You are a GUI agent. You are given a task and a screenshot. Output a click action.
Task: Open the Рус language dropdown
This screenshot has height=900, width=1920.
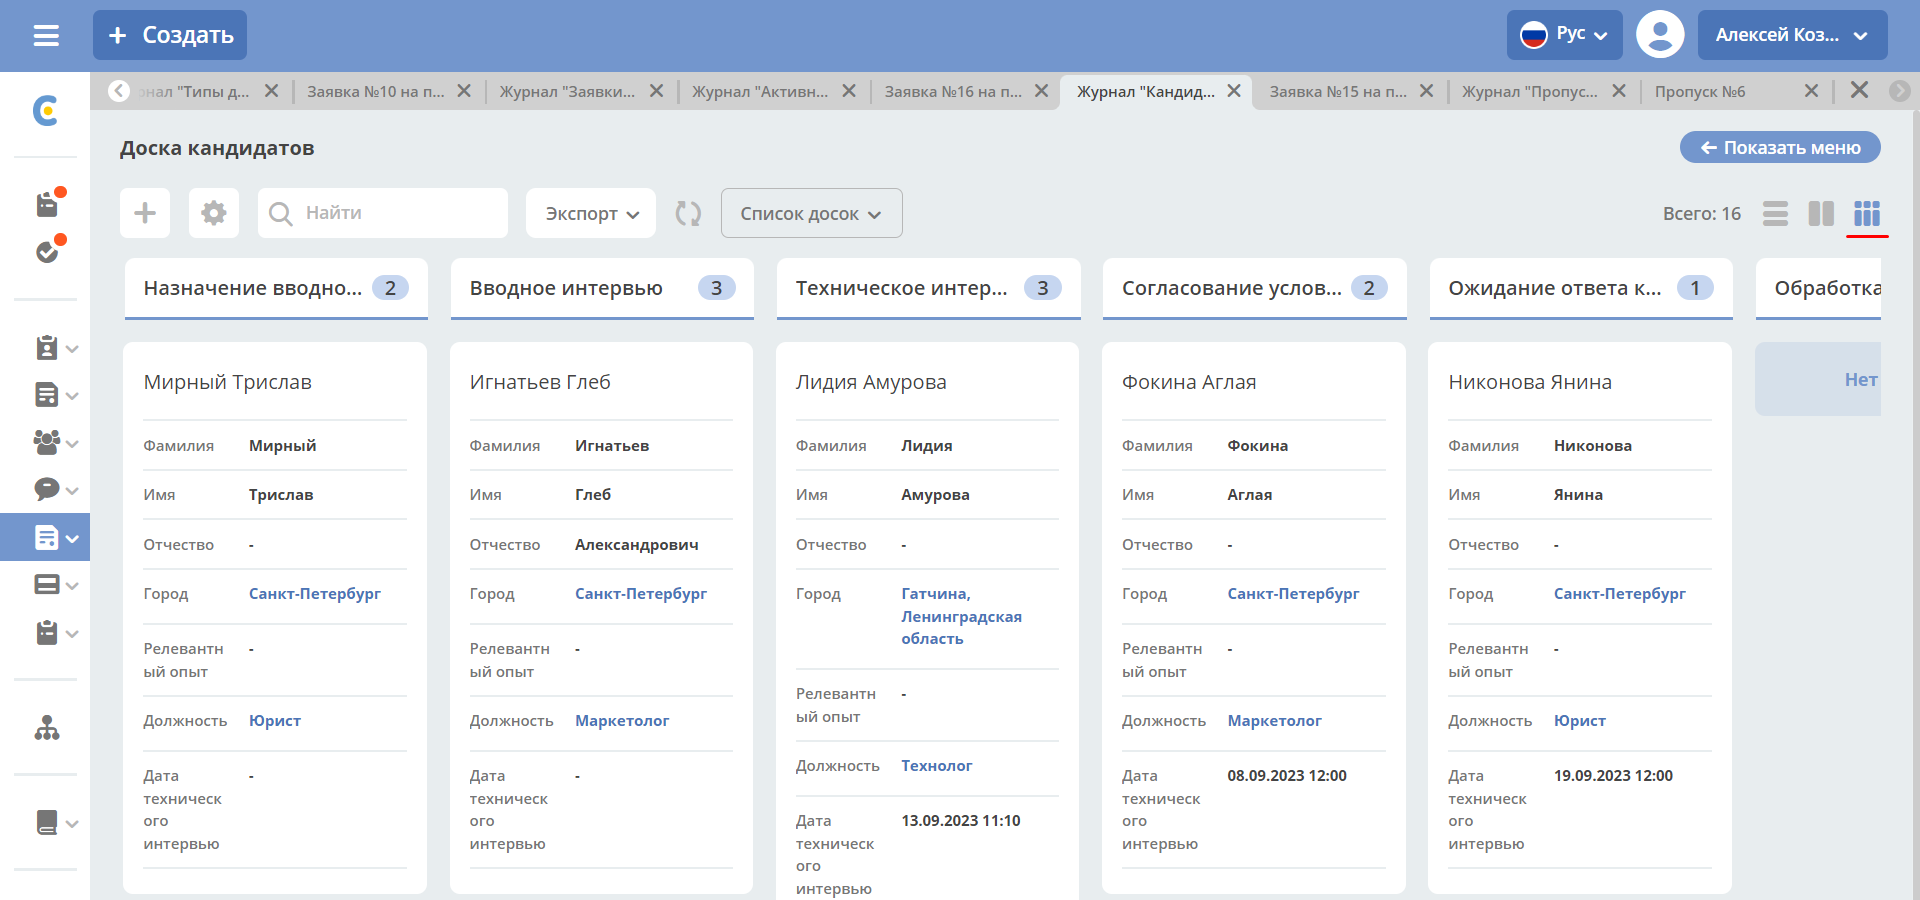click(1564, 35)
